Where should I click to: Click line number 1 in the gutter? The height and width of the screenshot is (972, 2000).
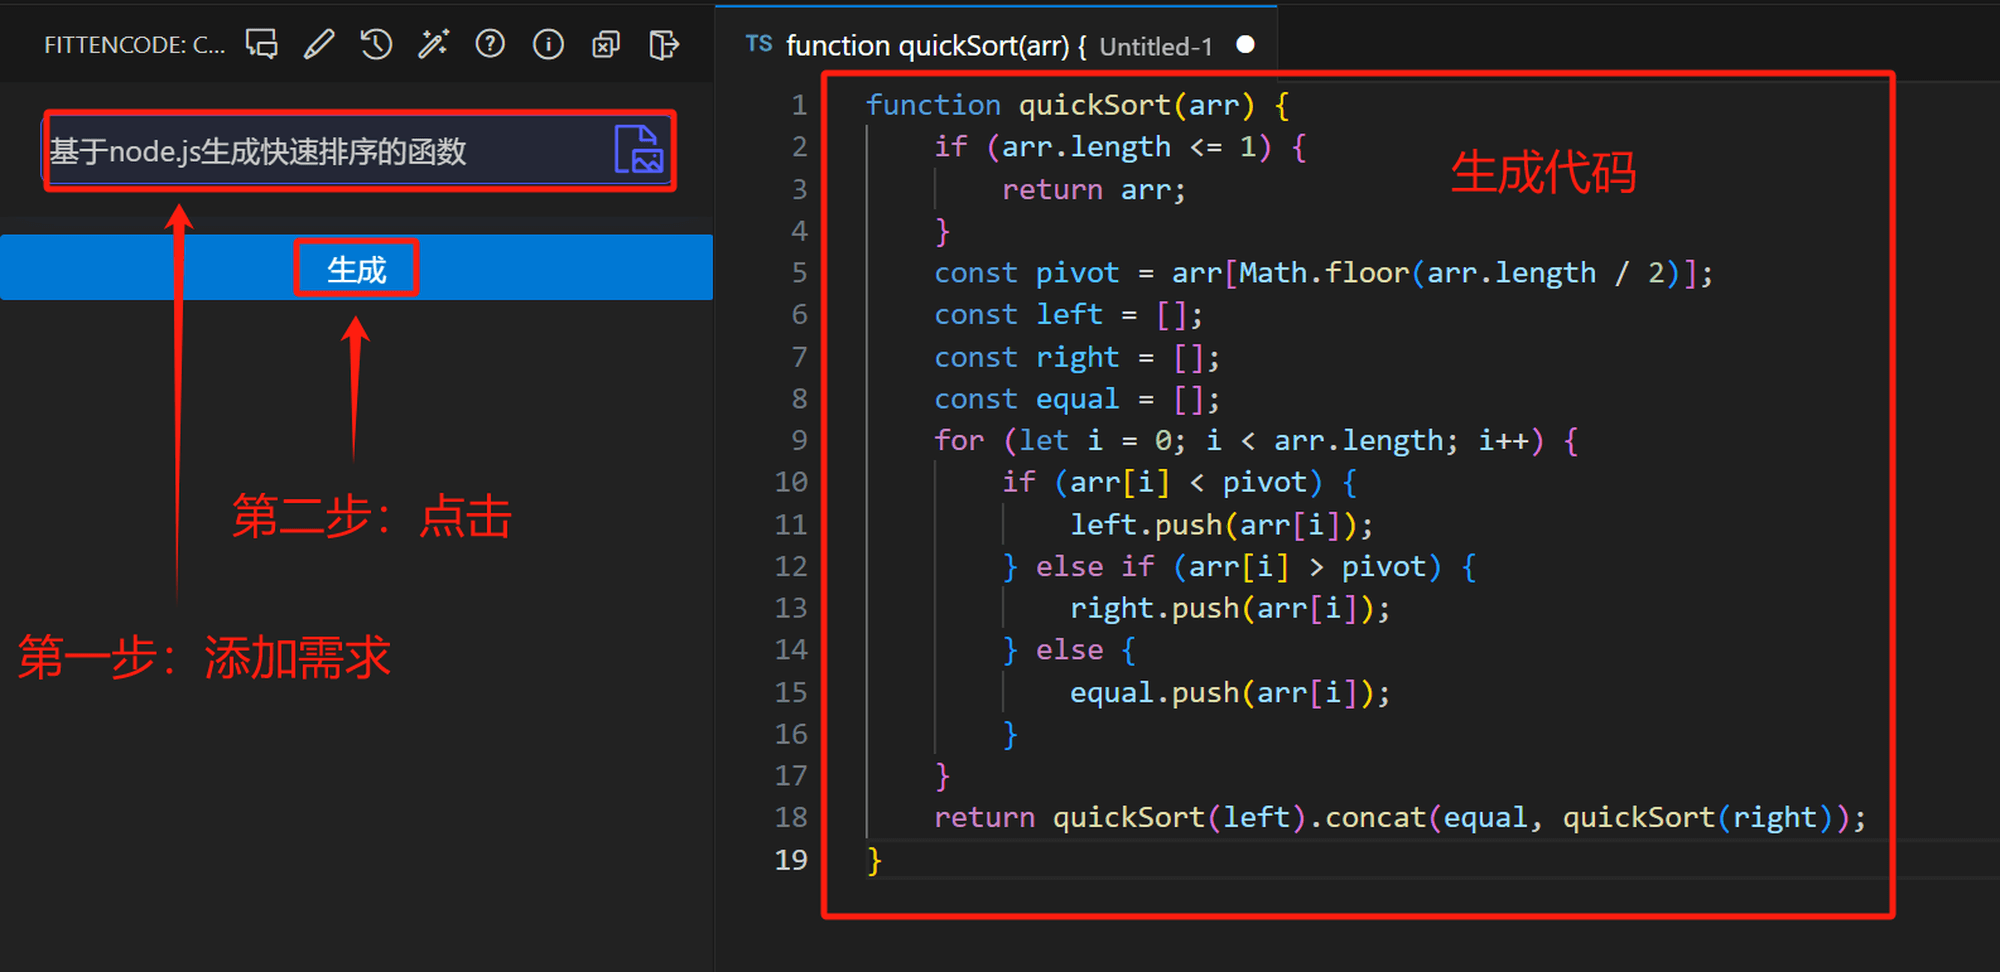(x=798, y=105)
